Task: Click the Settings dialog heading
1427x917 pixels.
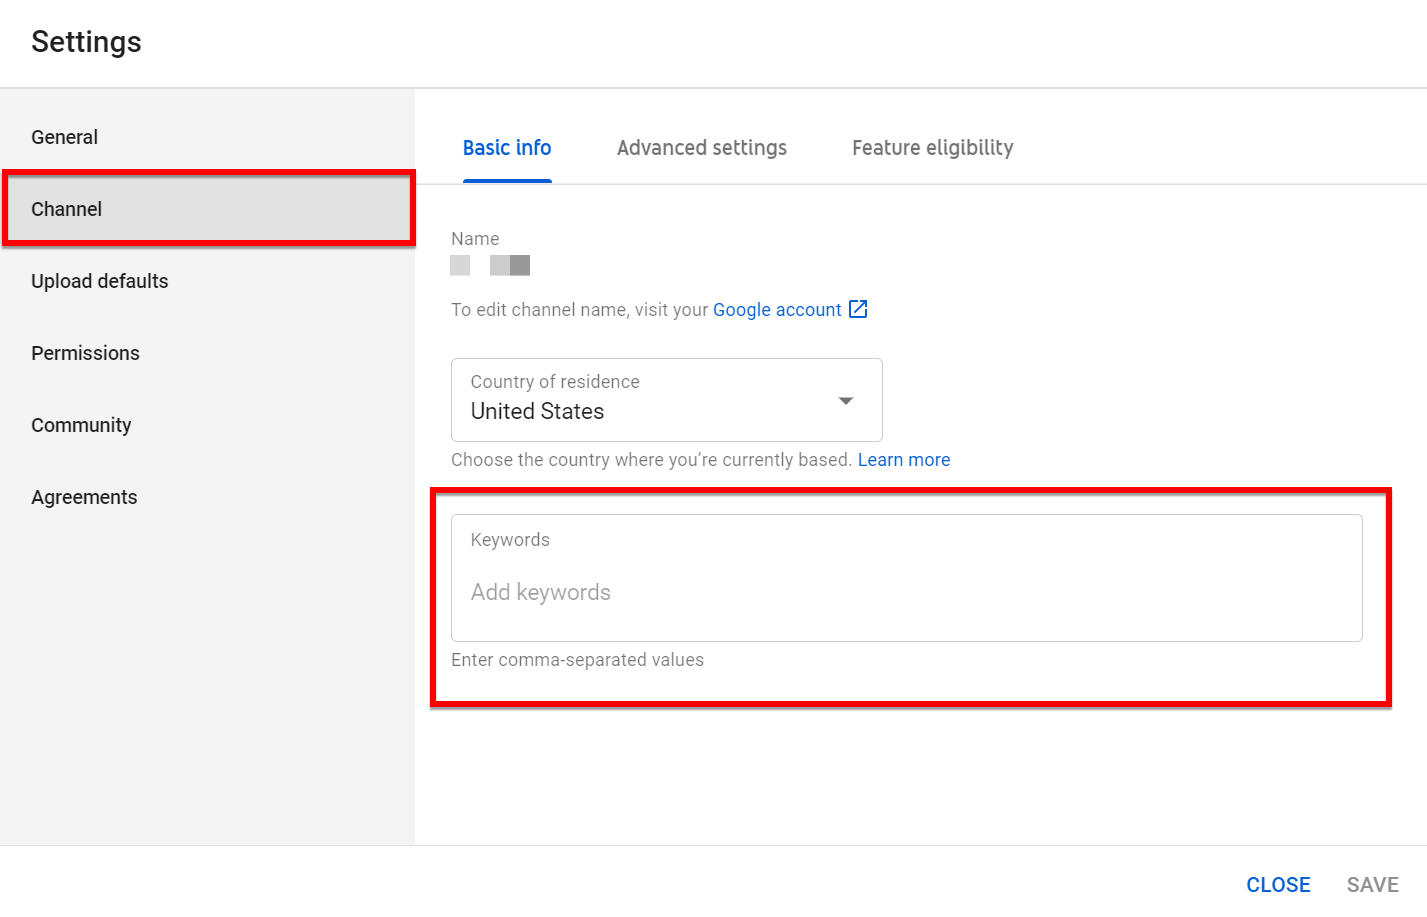Action: point(87,42)
